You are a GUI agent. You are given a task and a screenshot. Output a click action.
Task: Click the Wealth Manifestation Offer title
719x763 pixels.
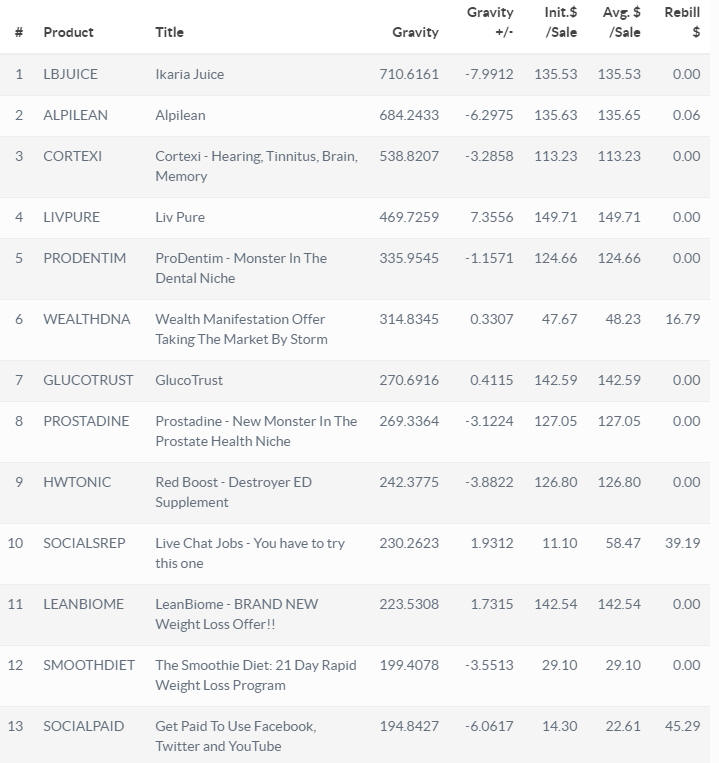tap(241, 329)
